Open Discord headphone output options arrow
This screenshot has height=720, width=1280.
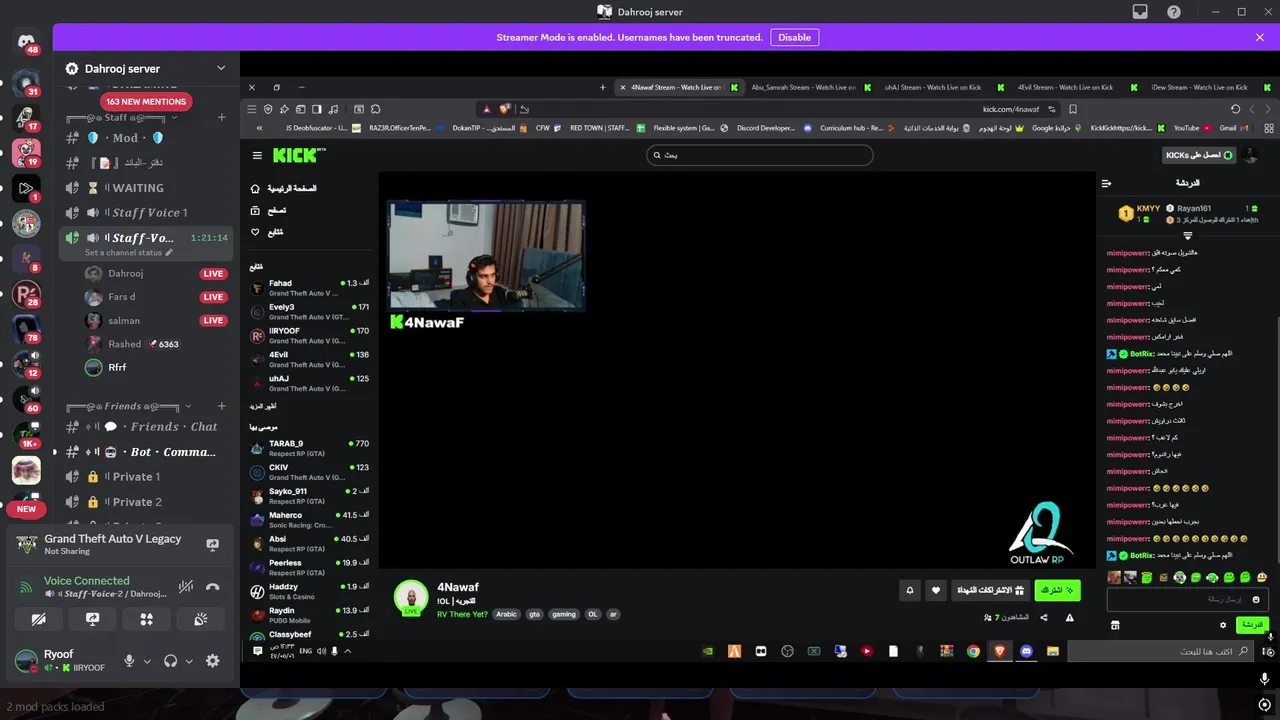189,661
